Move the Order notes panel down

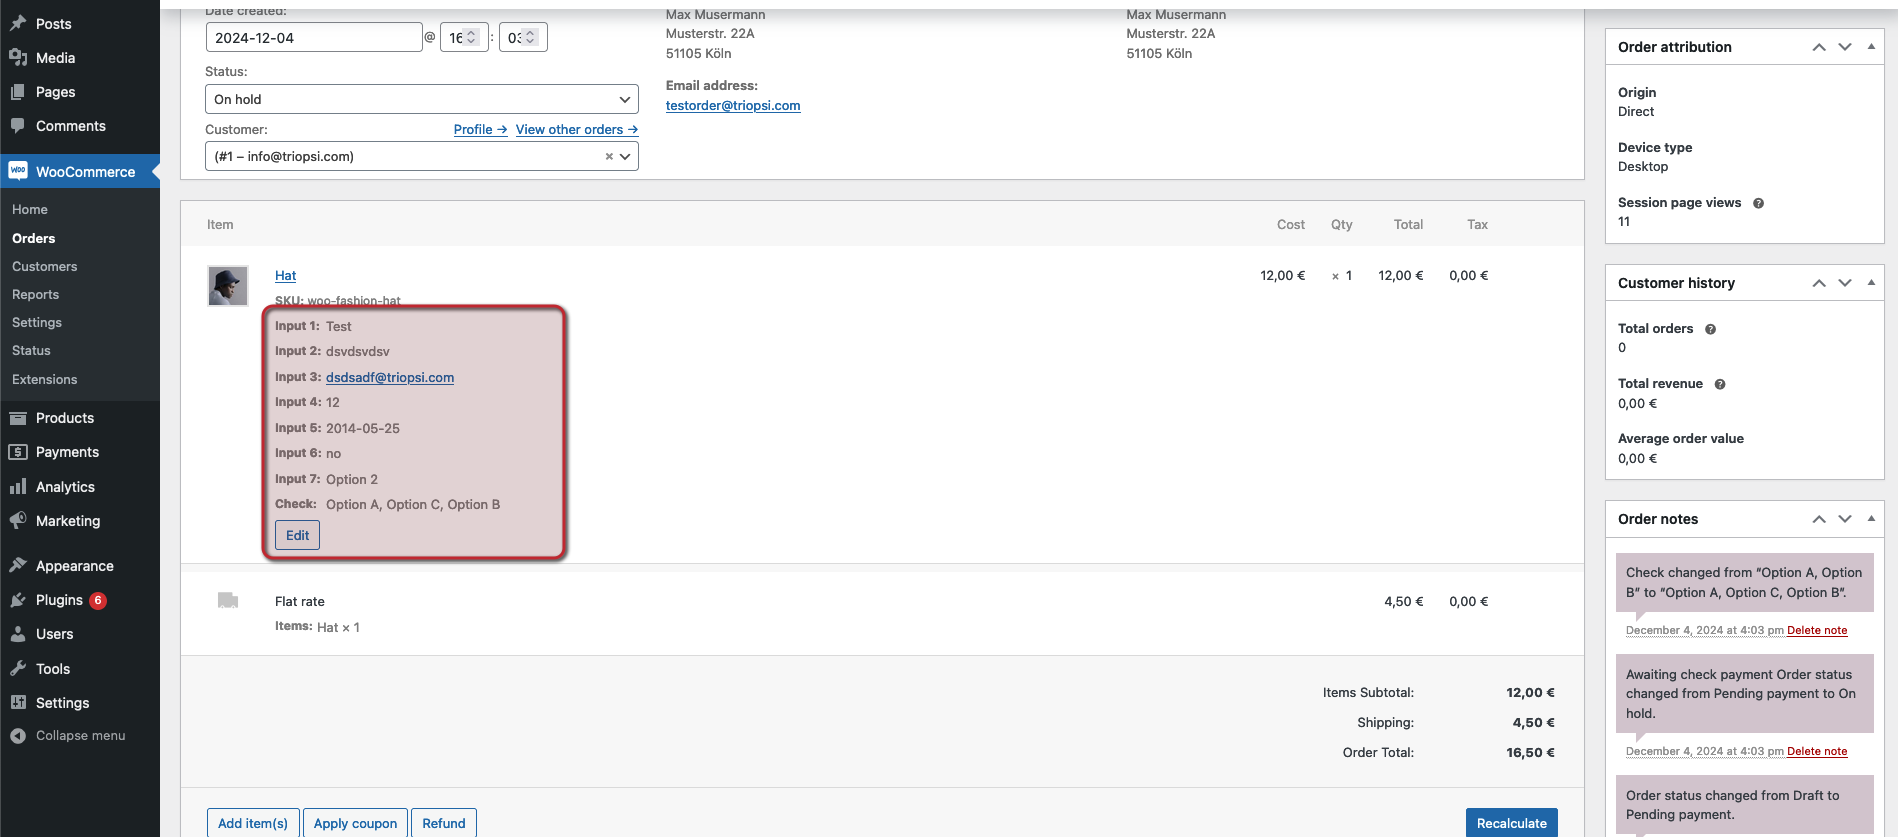(1845, 519)
